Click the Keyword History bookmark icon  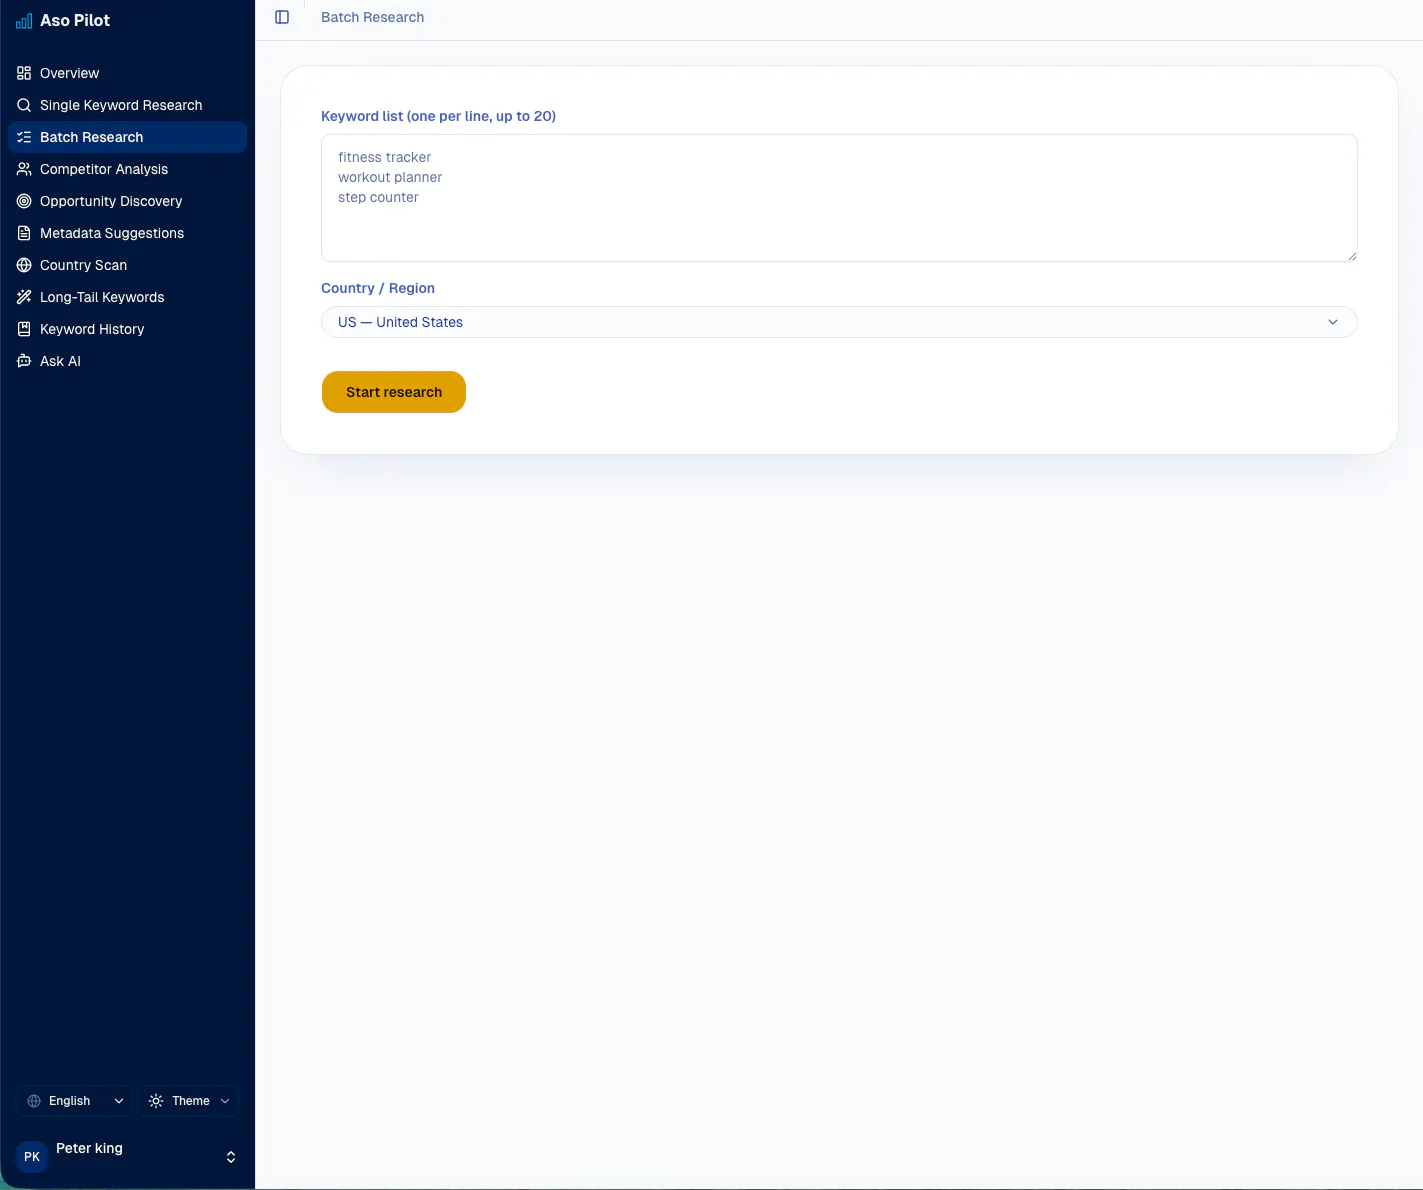coord(24,329)
